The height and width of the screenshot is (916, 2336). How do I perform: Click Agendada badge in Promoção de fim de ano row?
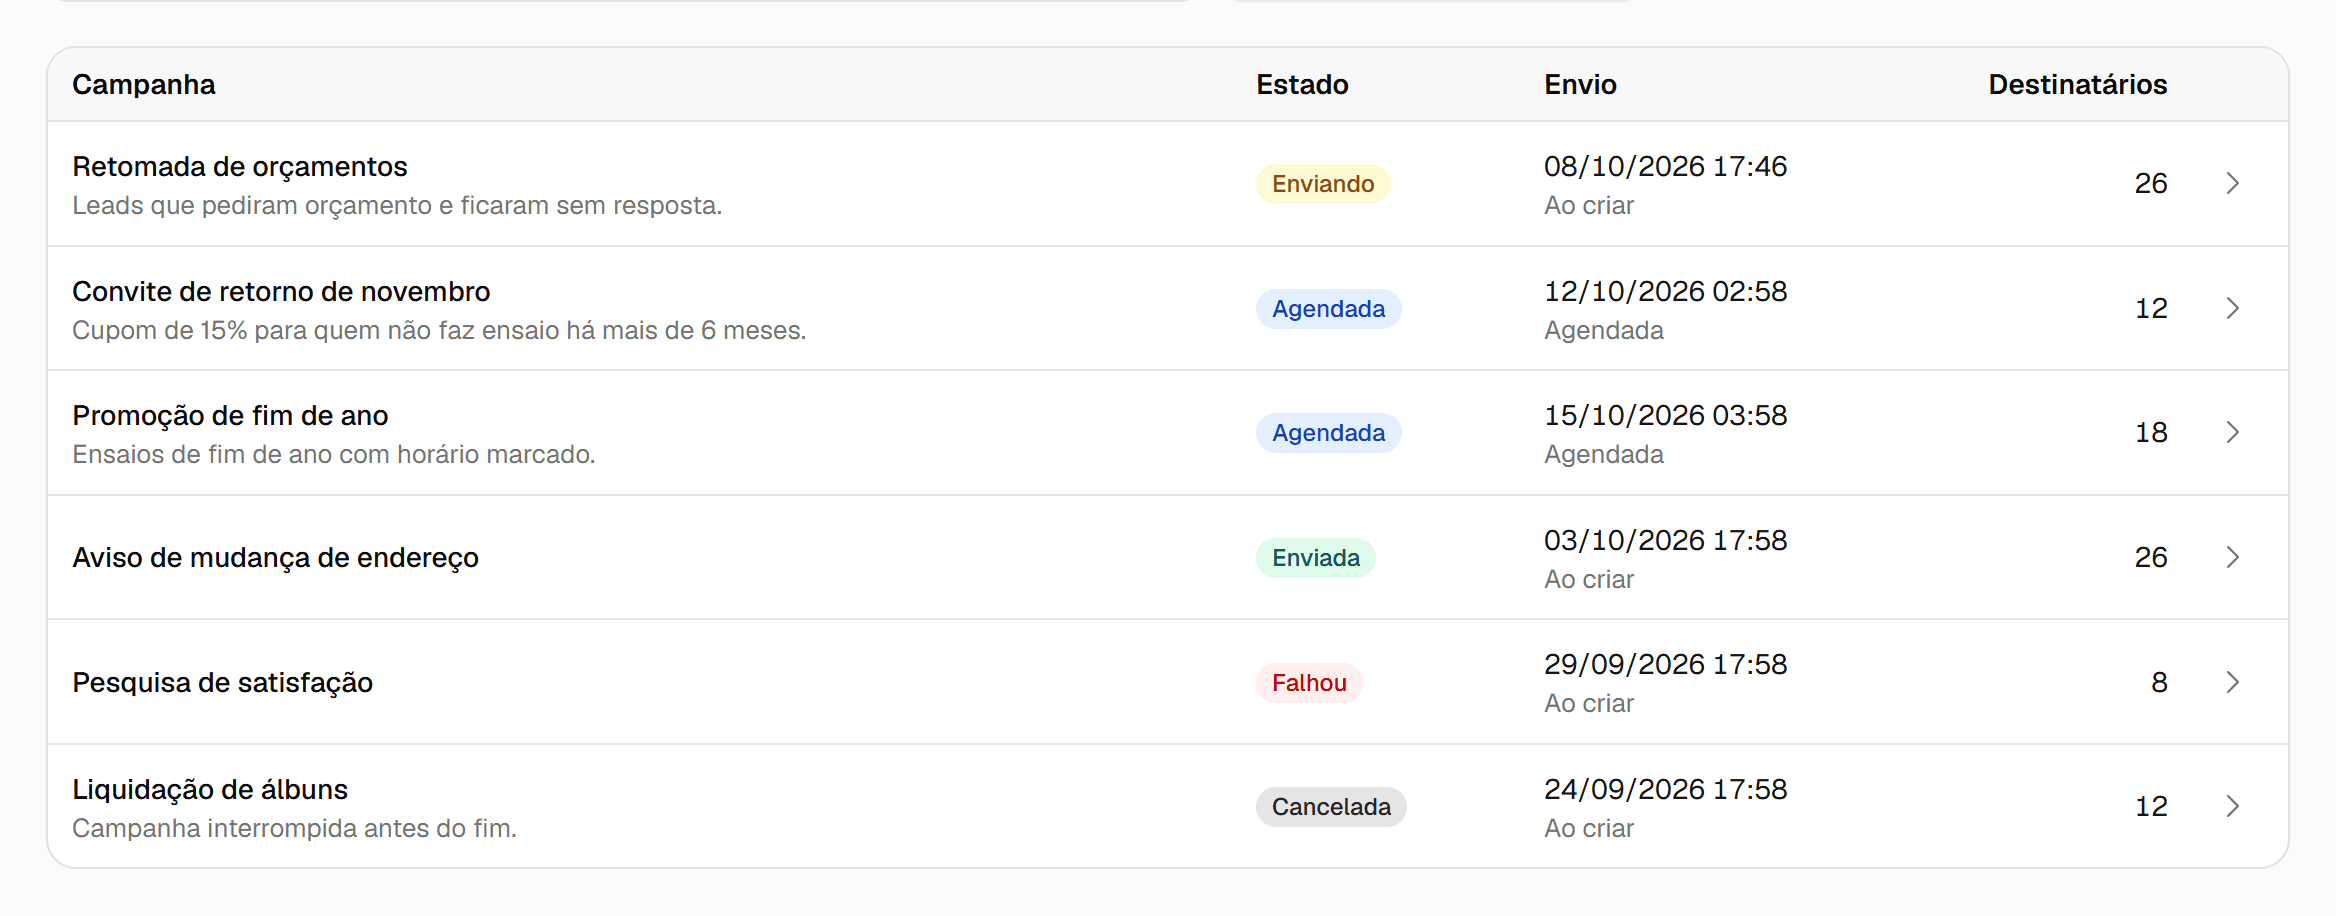1328,433
